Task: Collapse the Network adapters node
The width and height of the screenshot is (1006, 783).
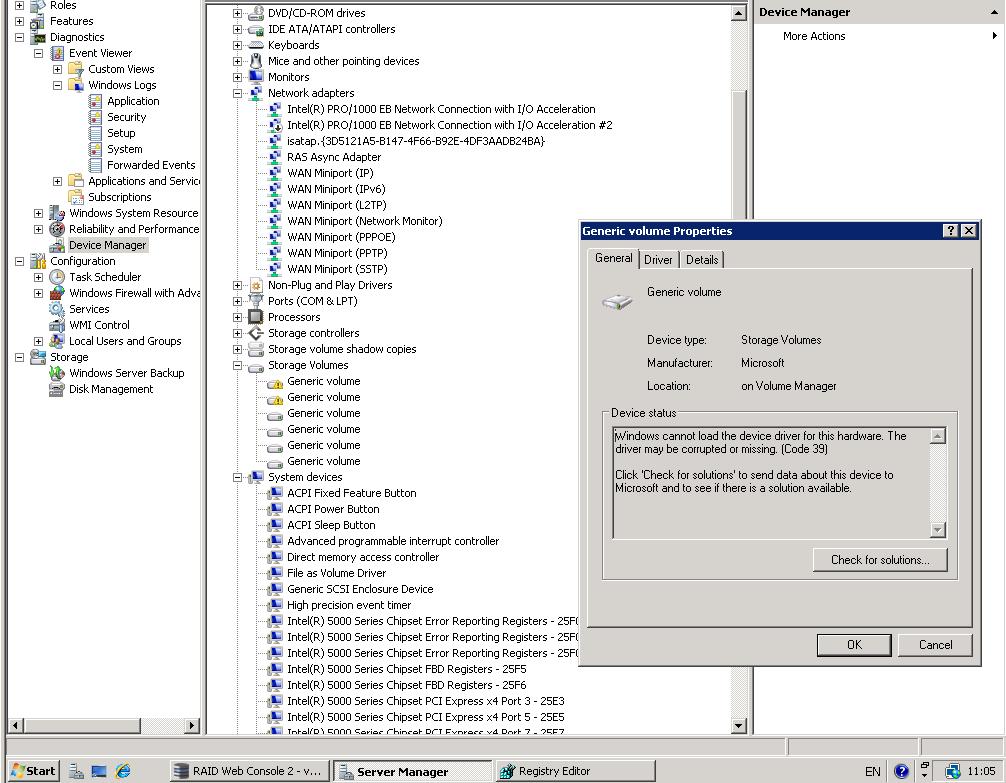Action: 238,93
